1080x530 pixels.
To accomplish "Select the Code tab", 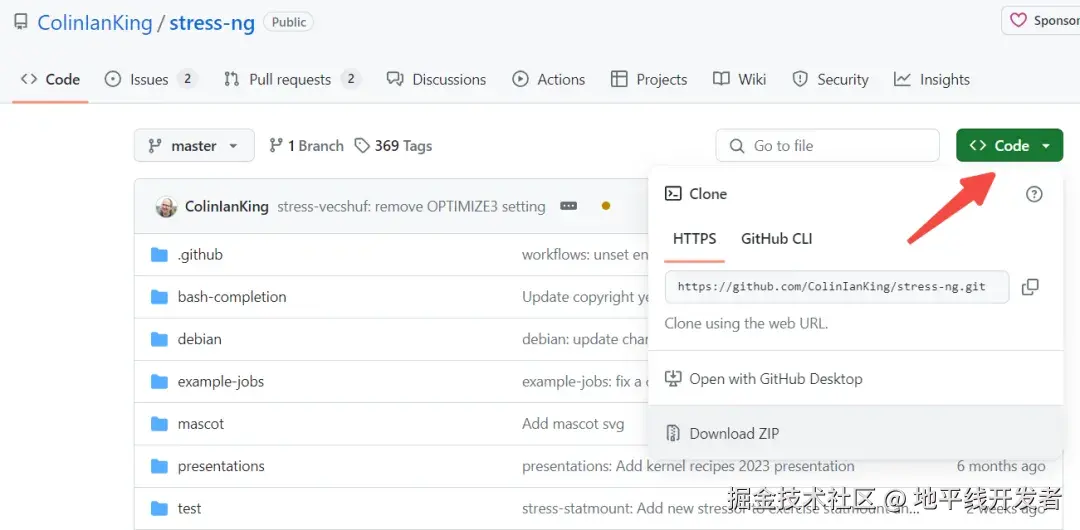I will click(50, 79).
